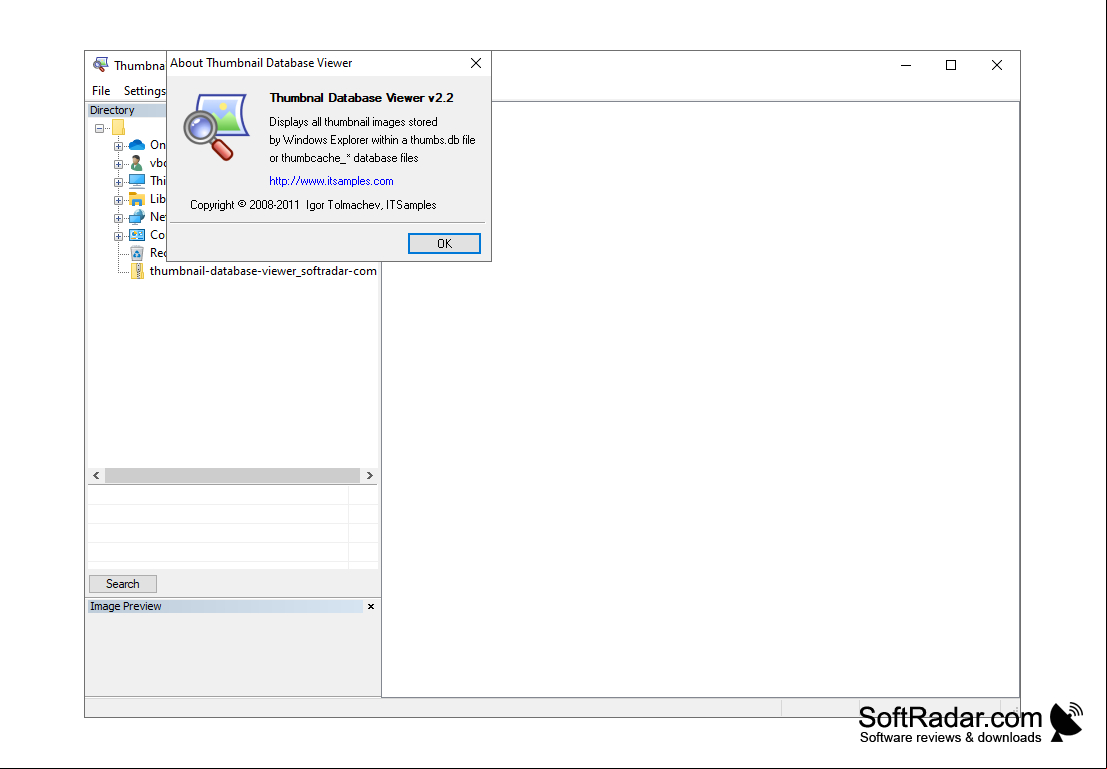Select the user account folder icon
The height and width of the screenshot is (769, 1107).
(x=137, y=163)
